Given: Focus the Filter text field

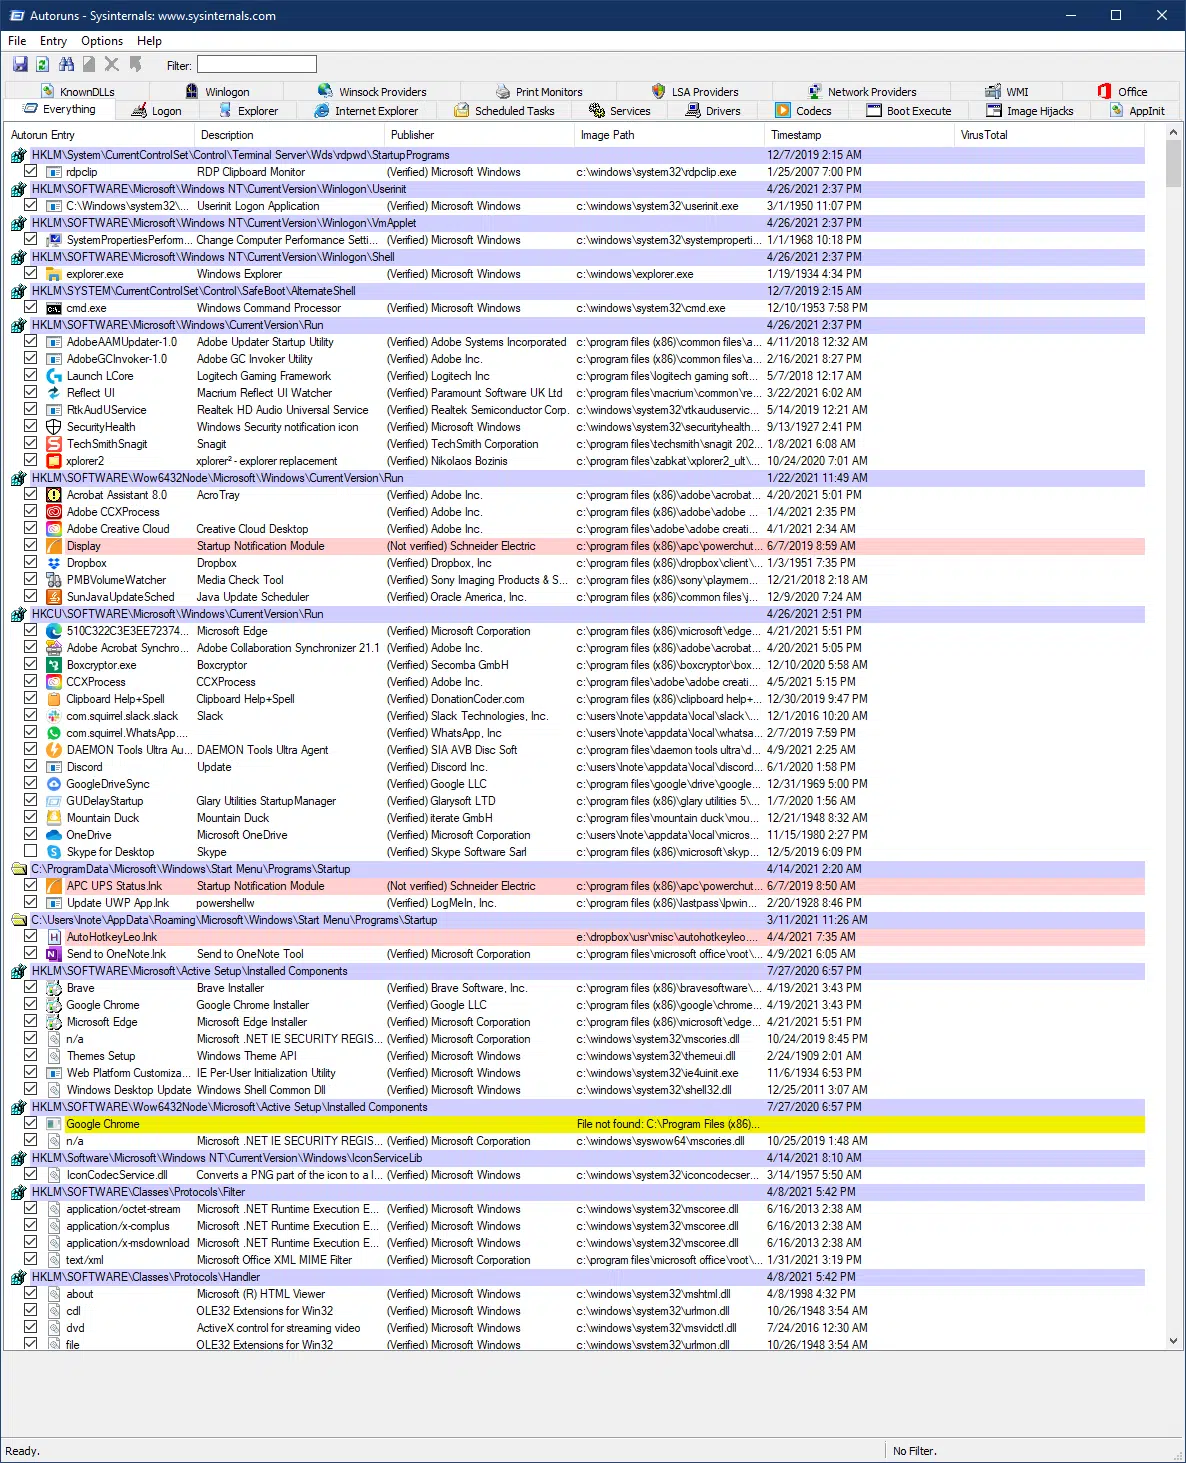Looking at the screenshot, I should point(256,65).
